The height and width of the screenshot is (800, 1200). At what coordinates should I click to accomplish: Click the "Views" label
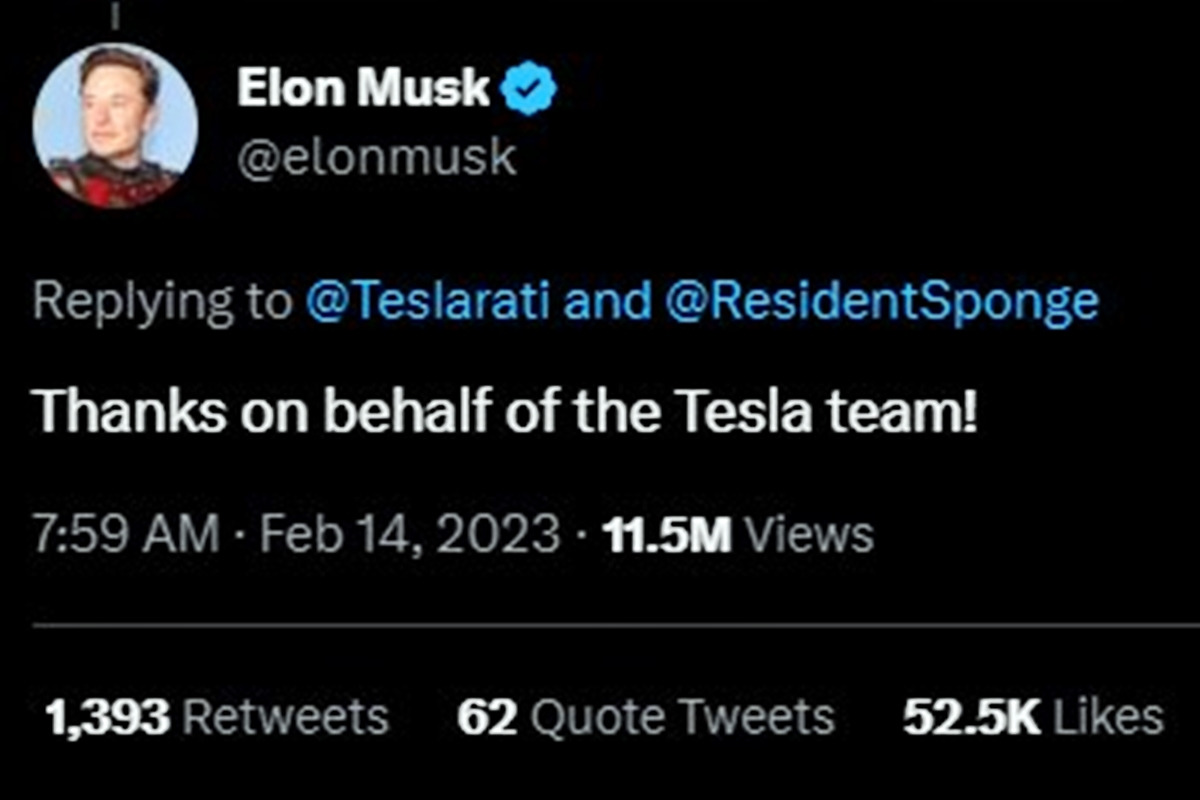[810, 535]
